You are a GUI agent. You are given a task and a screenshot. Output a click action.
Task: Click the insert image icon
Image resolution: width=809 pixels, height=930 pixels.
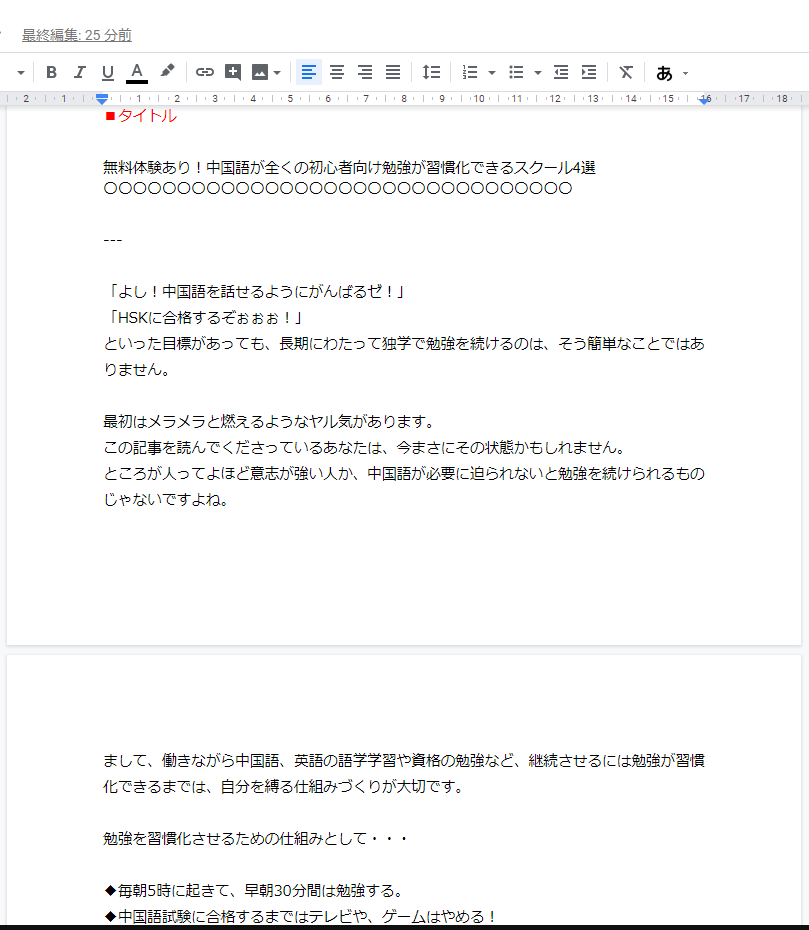[260, 72]
